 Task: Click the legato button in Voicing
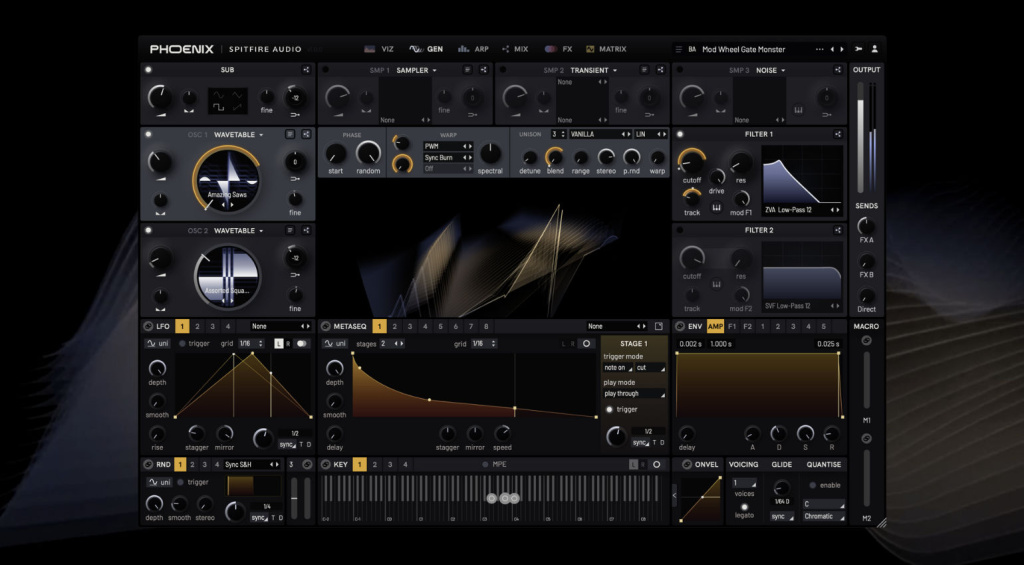coord(744,507)
